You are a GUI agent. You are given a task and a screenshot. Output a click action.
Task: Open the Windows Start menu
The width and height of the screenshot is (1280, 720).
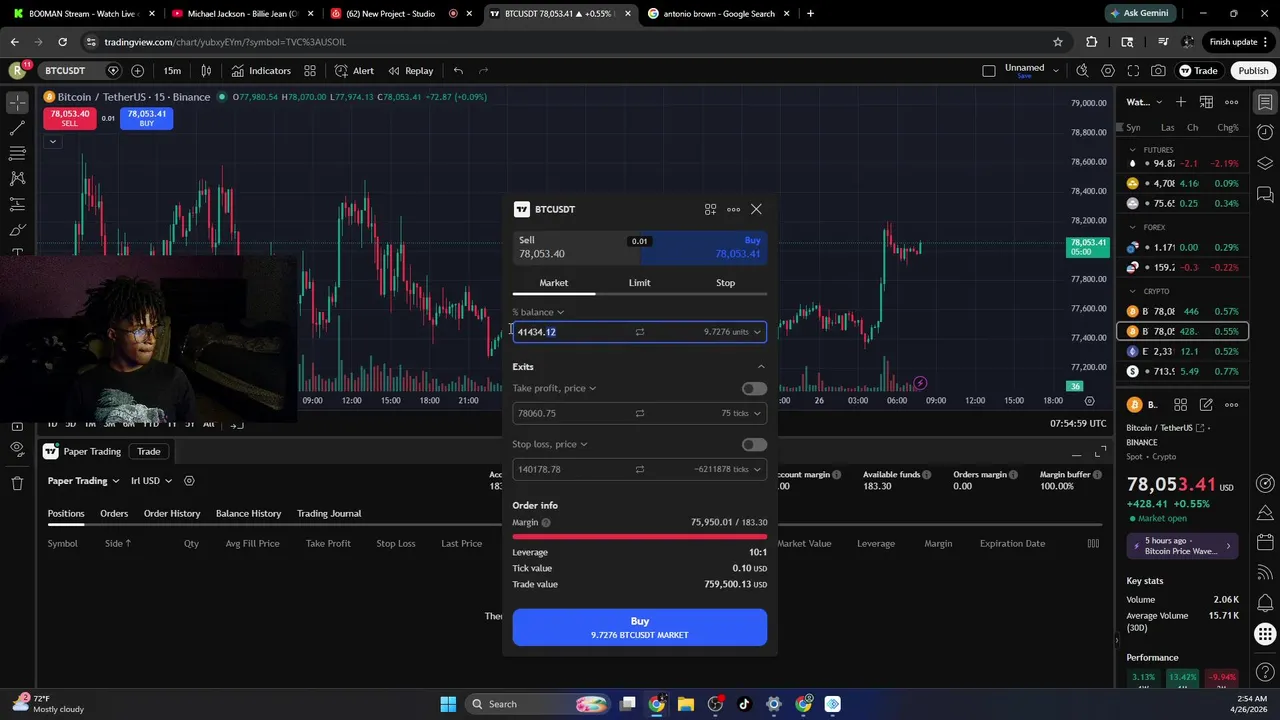(x=448, y=704)
